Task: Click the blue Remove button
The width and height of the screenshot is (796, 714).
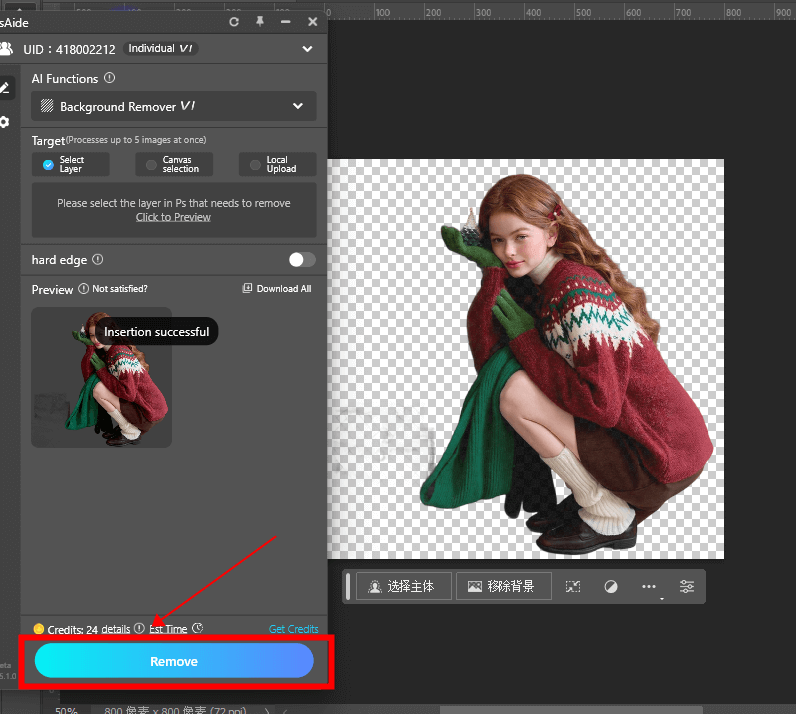Action: point(174,661)
